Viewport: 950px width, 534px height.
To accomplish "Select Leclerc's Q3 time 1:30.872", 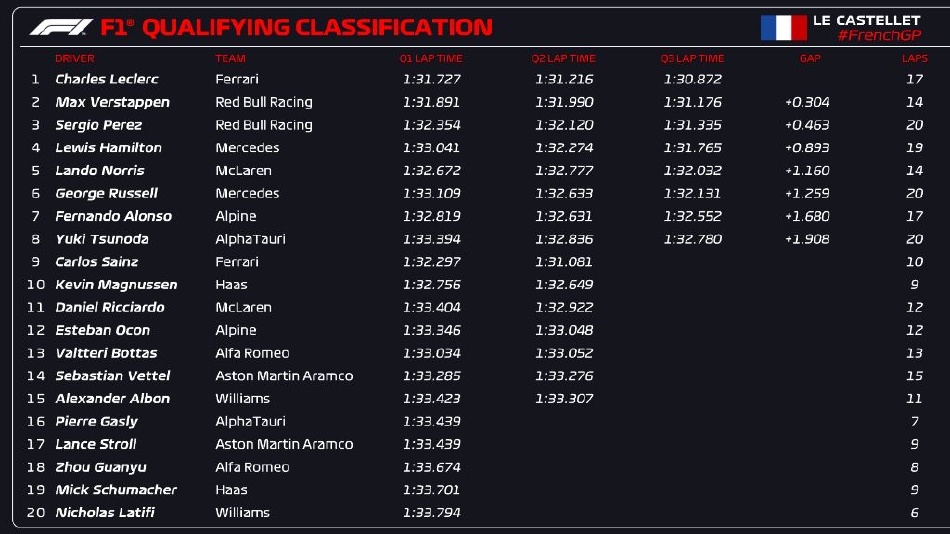I will click(692, 79).
